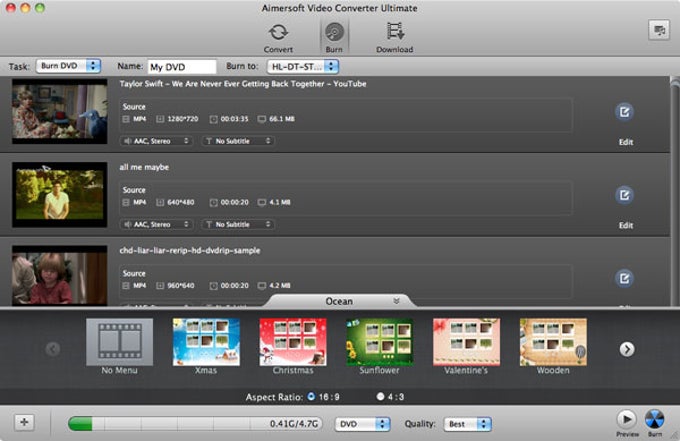Viewport: 680px width, 441px height.
Task: Show next menu templates with right arrow
Action: 627,349
